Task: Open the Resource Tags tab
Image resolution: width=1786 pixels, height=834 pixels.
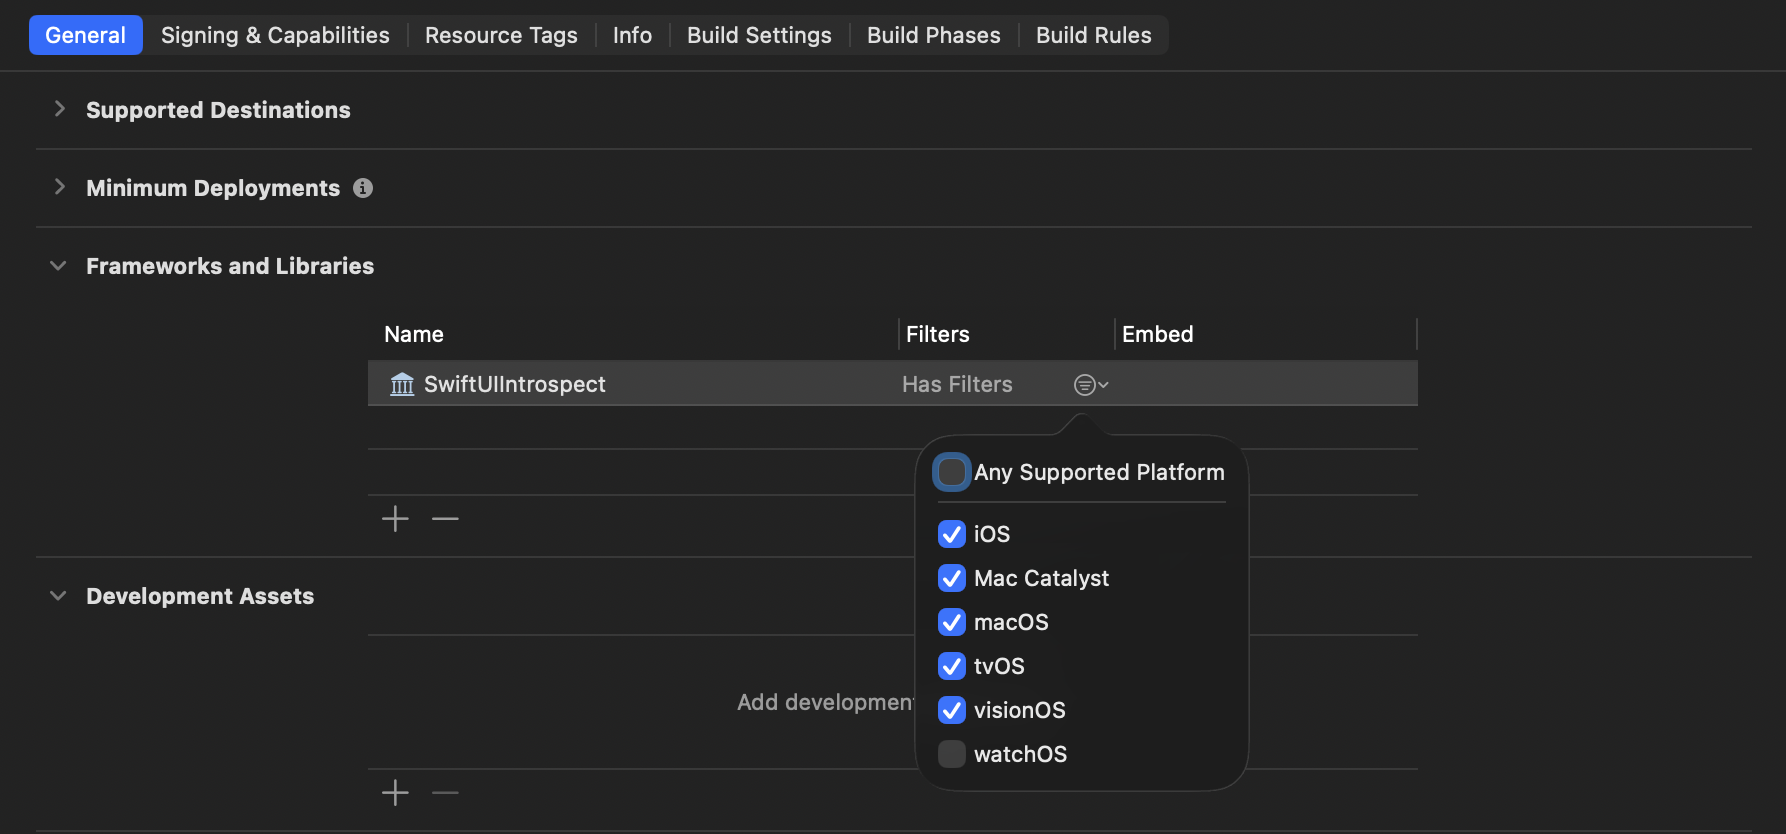Action: [x=501, y=35]
